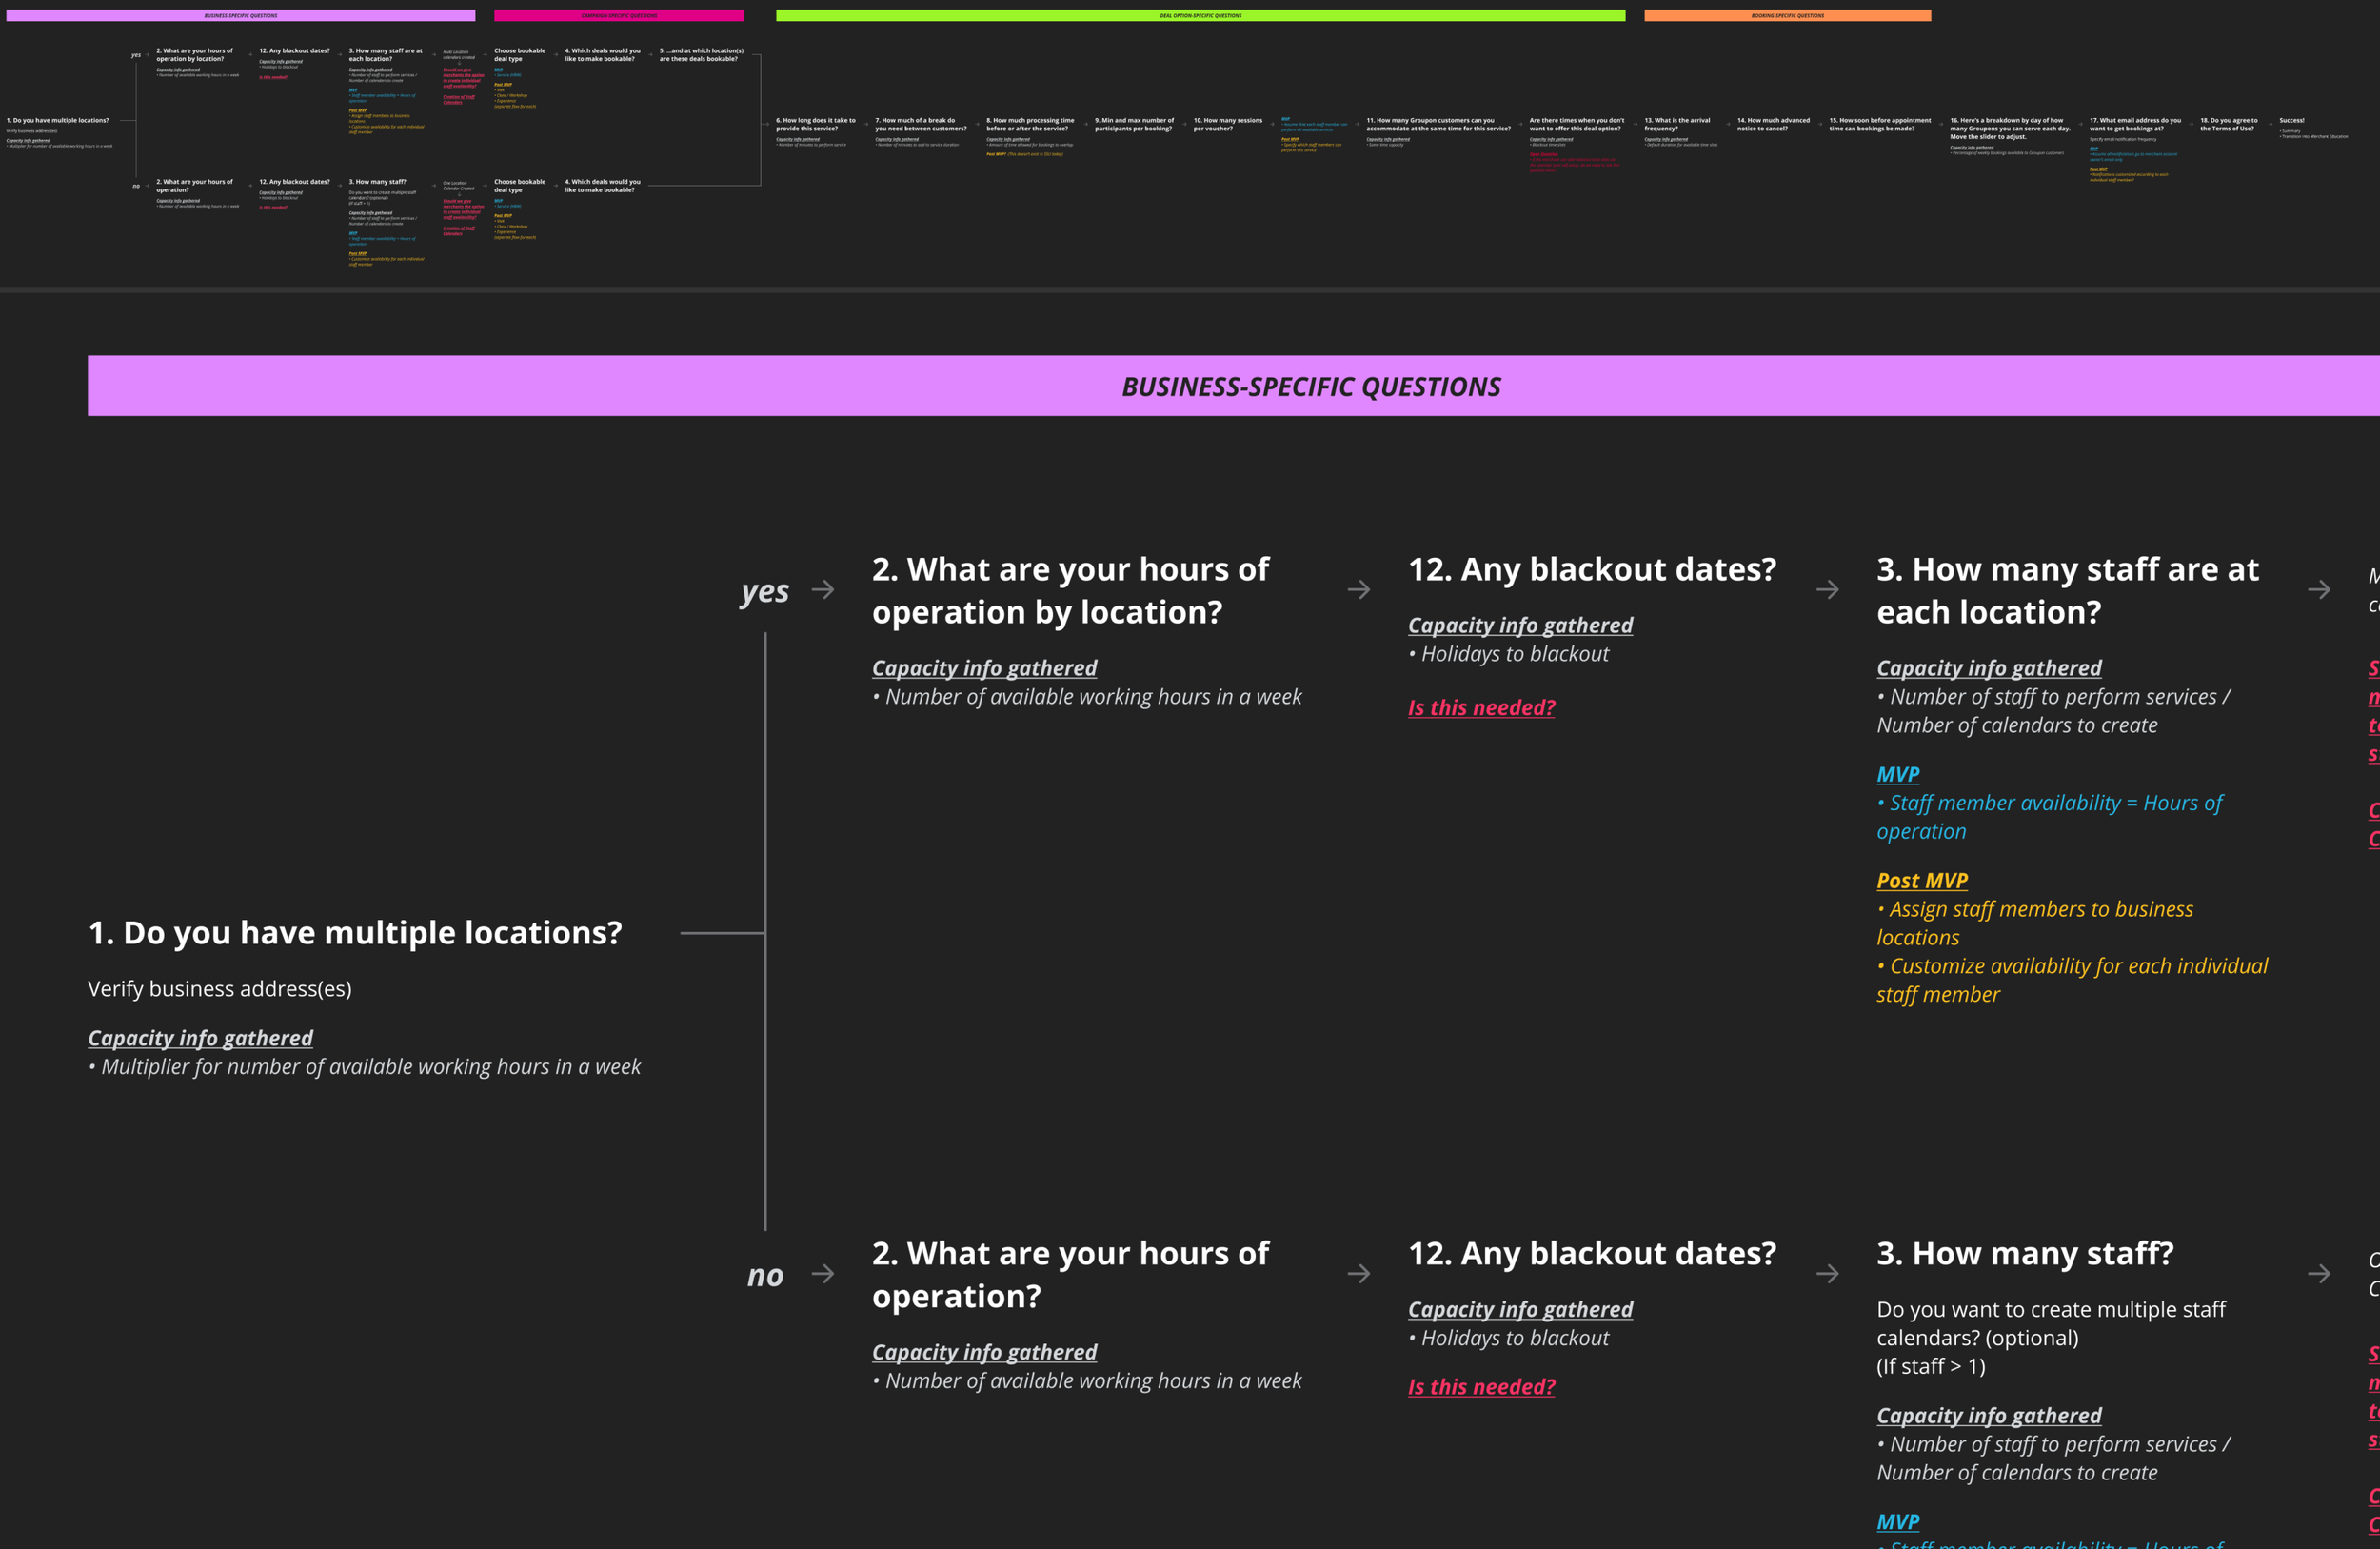The height and width of the screenshot is (1549, 2380).
Task: Select node '3. How many staff are at each location?'
Action: [x=2066, y=590]
